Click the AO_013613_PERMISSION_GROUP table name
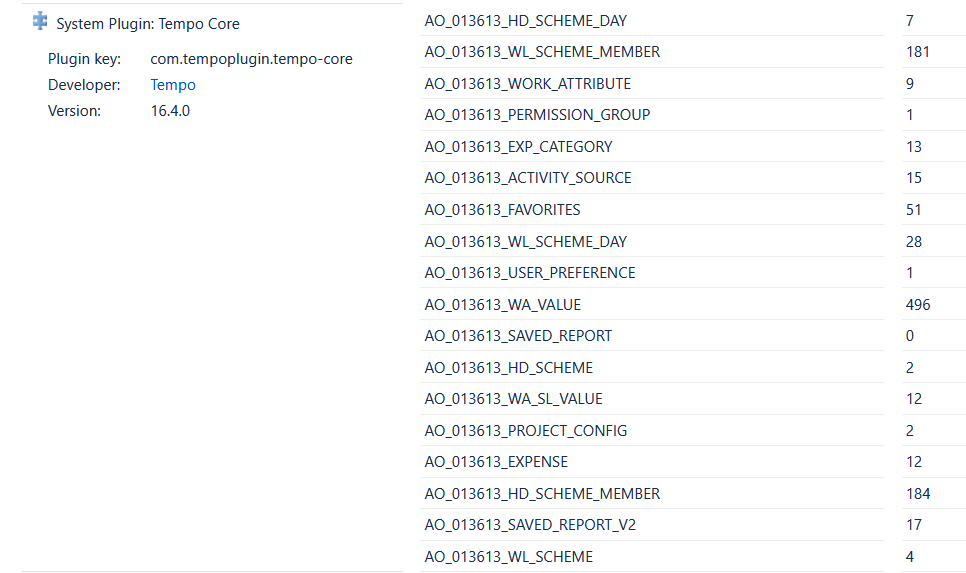Image resolution: width=966 pixels, height=573 pixels. click(x=537, y=115)
